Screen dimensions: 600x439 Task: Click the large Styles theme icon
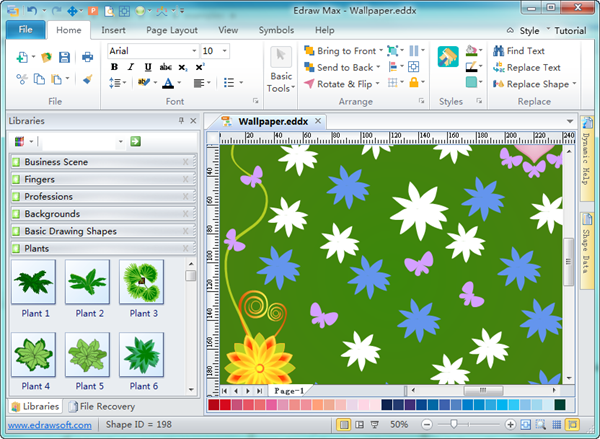(448, 57)
